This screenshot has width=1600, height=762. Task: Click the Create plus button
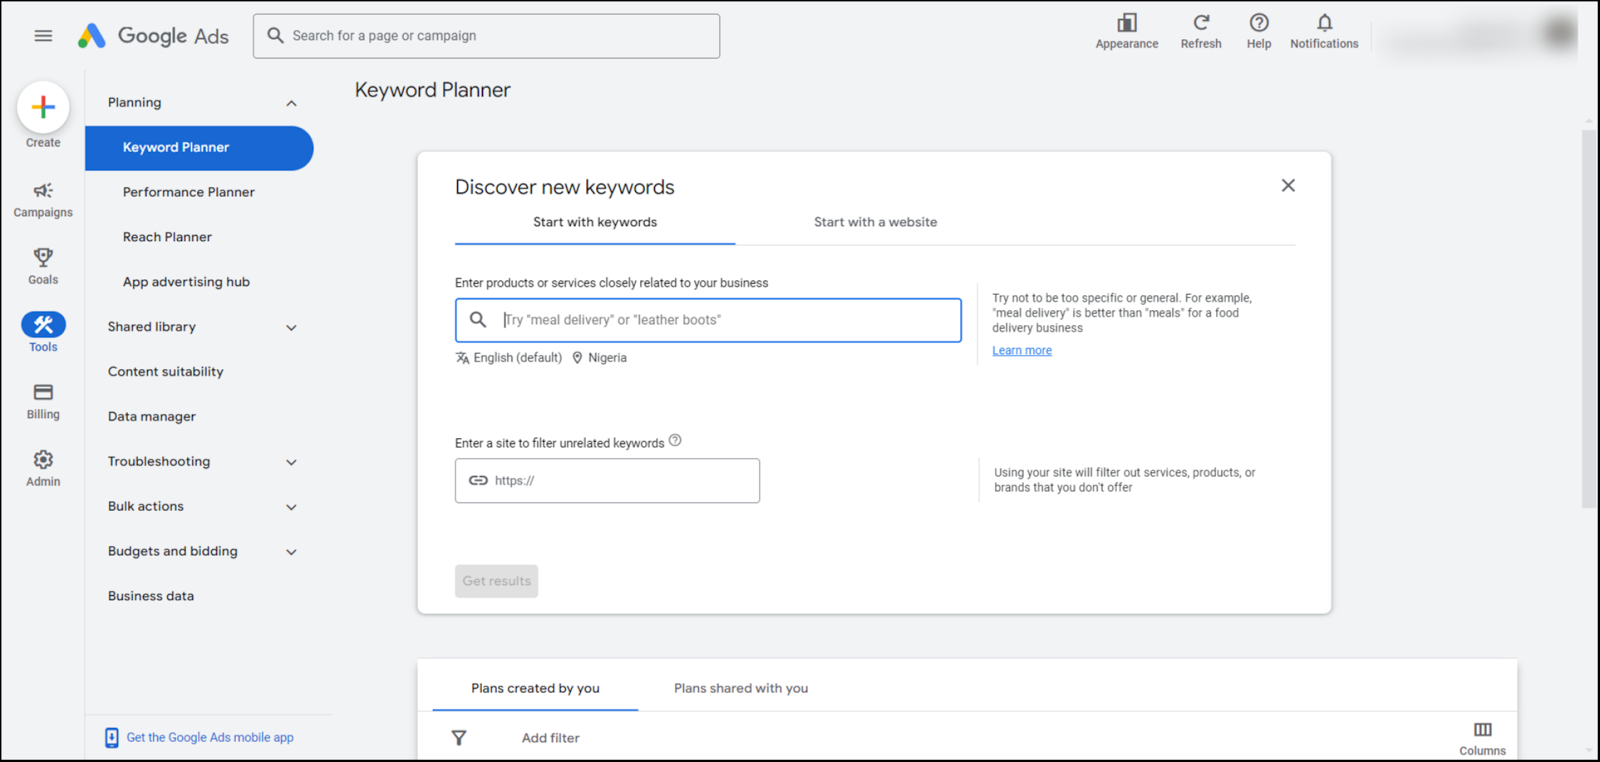click(43, 107)
